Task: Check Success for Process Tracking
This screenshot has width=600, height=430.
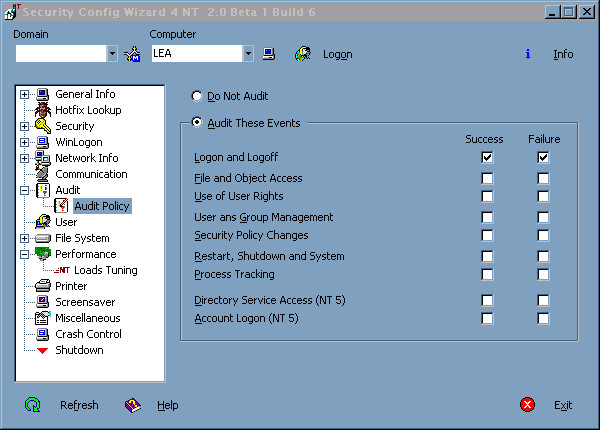Action: click(487, 274)
